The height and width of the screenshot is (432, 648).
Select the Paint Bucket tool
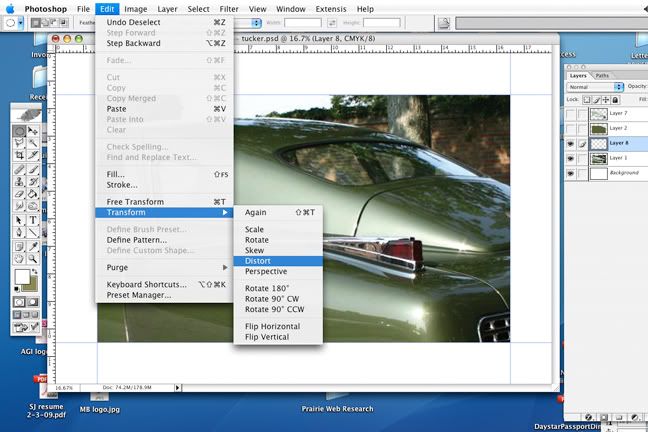tap(33, 193)
